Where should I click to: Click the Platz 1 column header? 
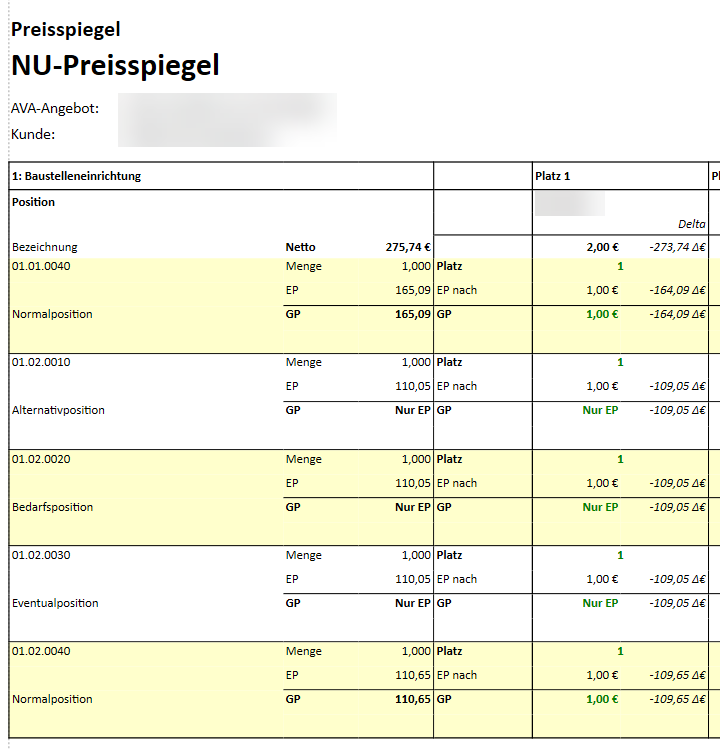(x=552, y=176)
